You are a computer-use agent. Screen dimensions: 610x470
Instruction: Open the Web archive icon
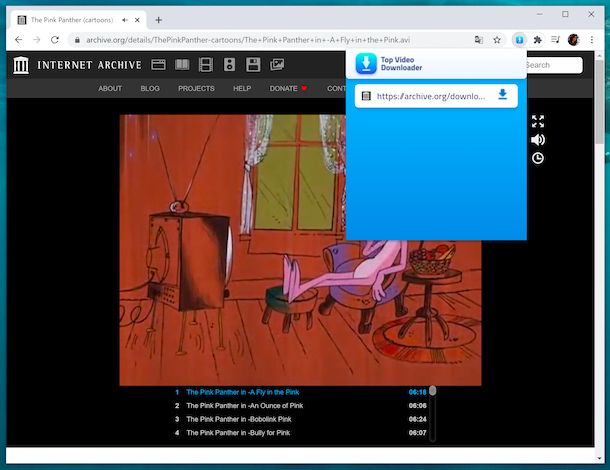158,65
